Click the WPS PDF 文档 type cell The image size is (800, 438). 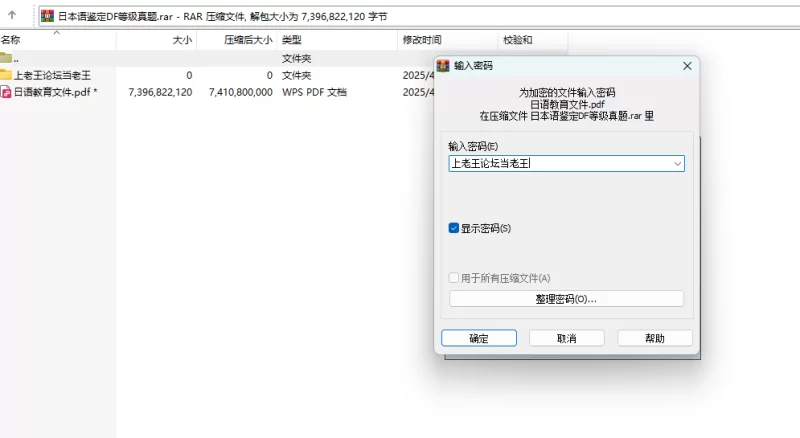coord(314,92)
